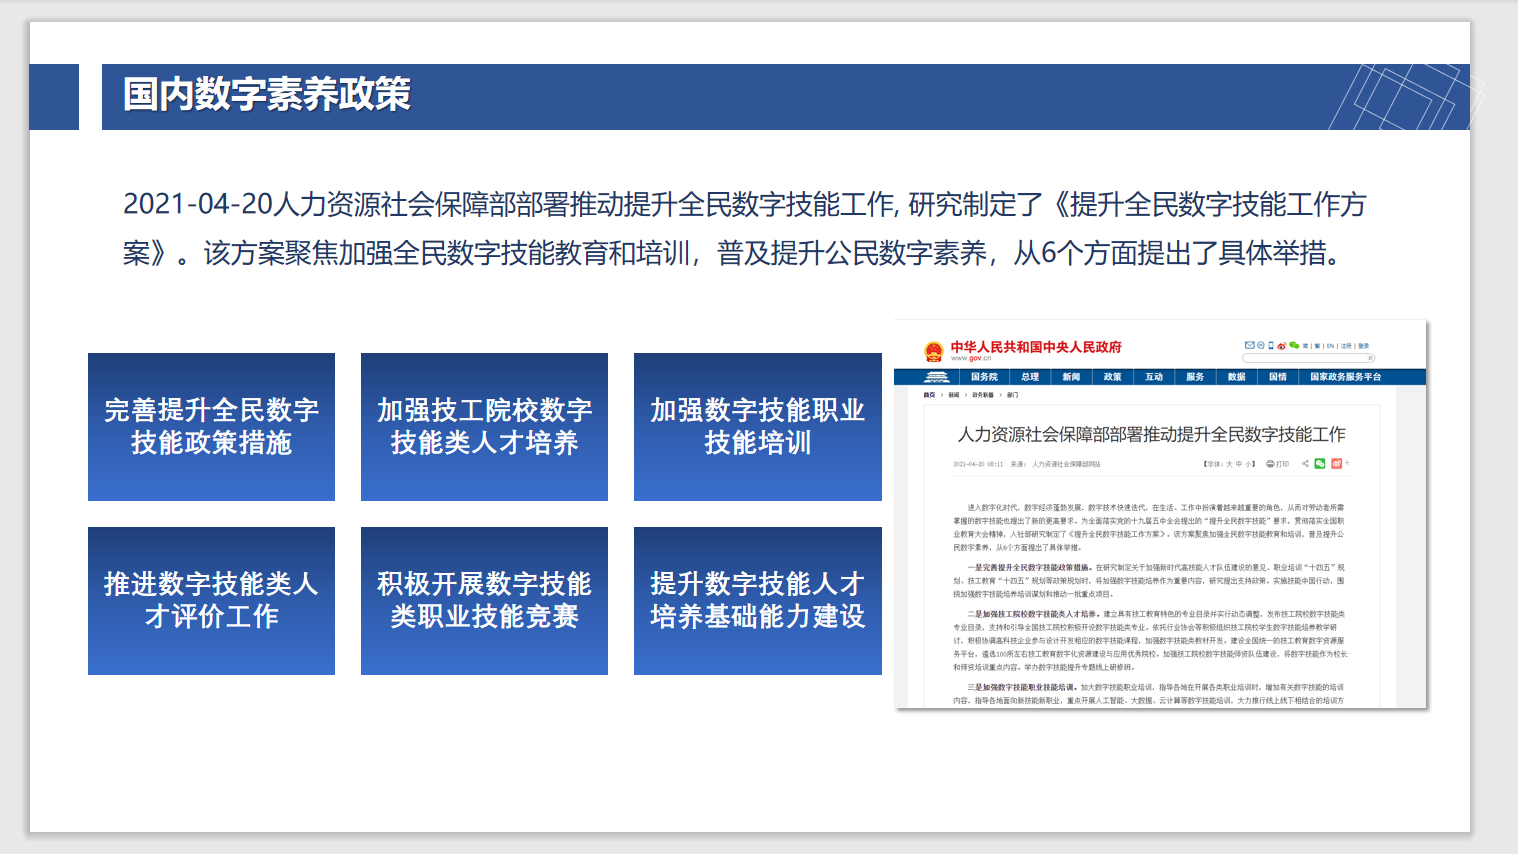Click the green WeChat share button
1518x854 pixels.
click(1320, 464)
